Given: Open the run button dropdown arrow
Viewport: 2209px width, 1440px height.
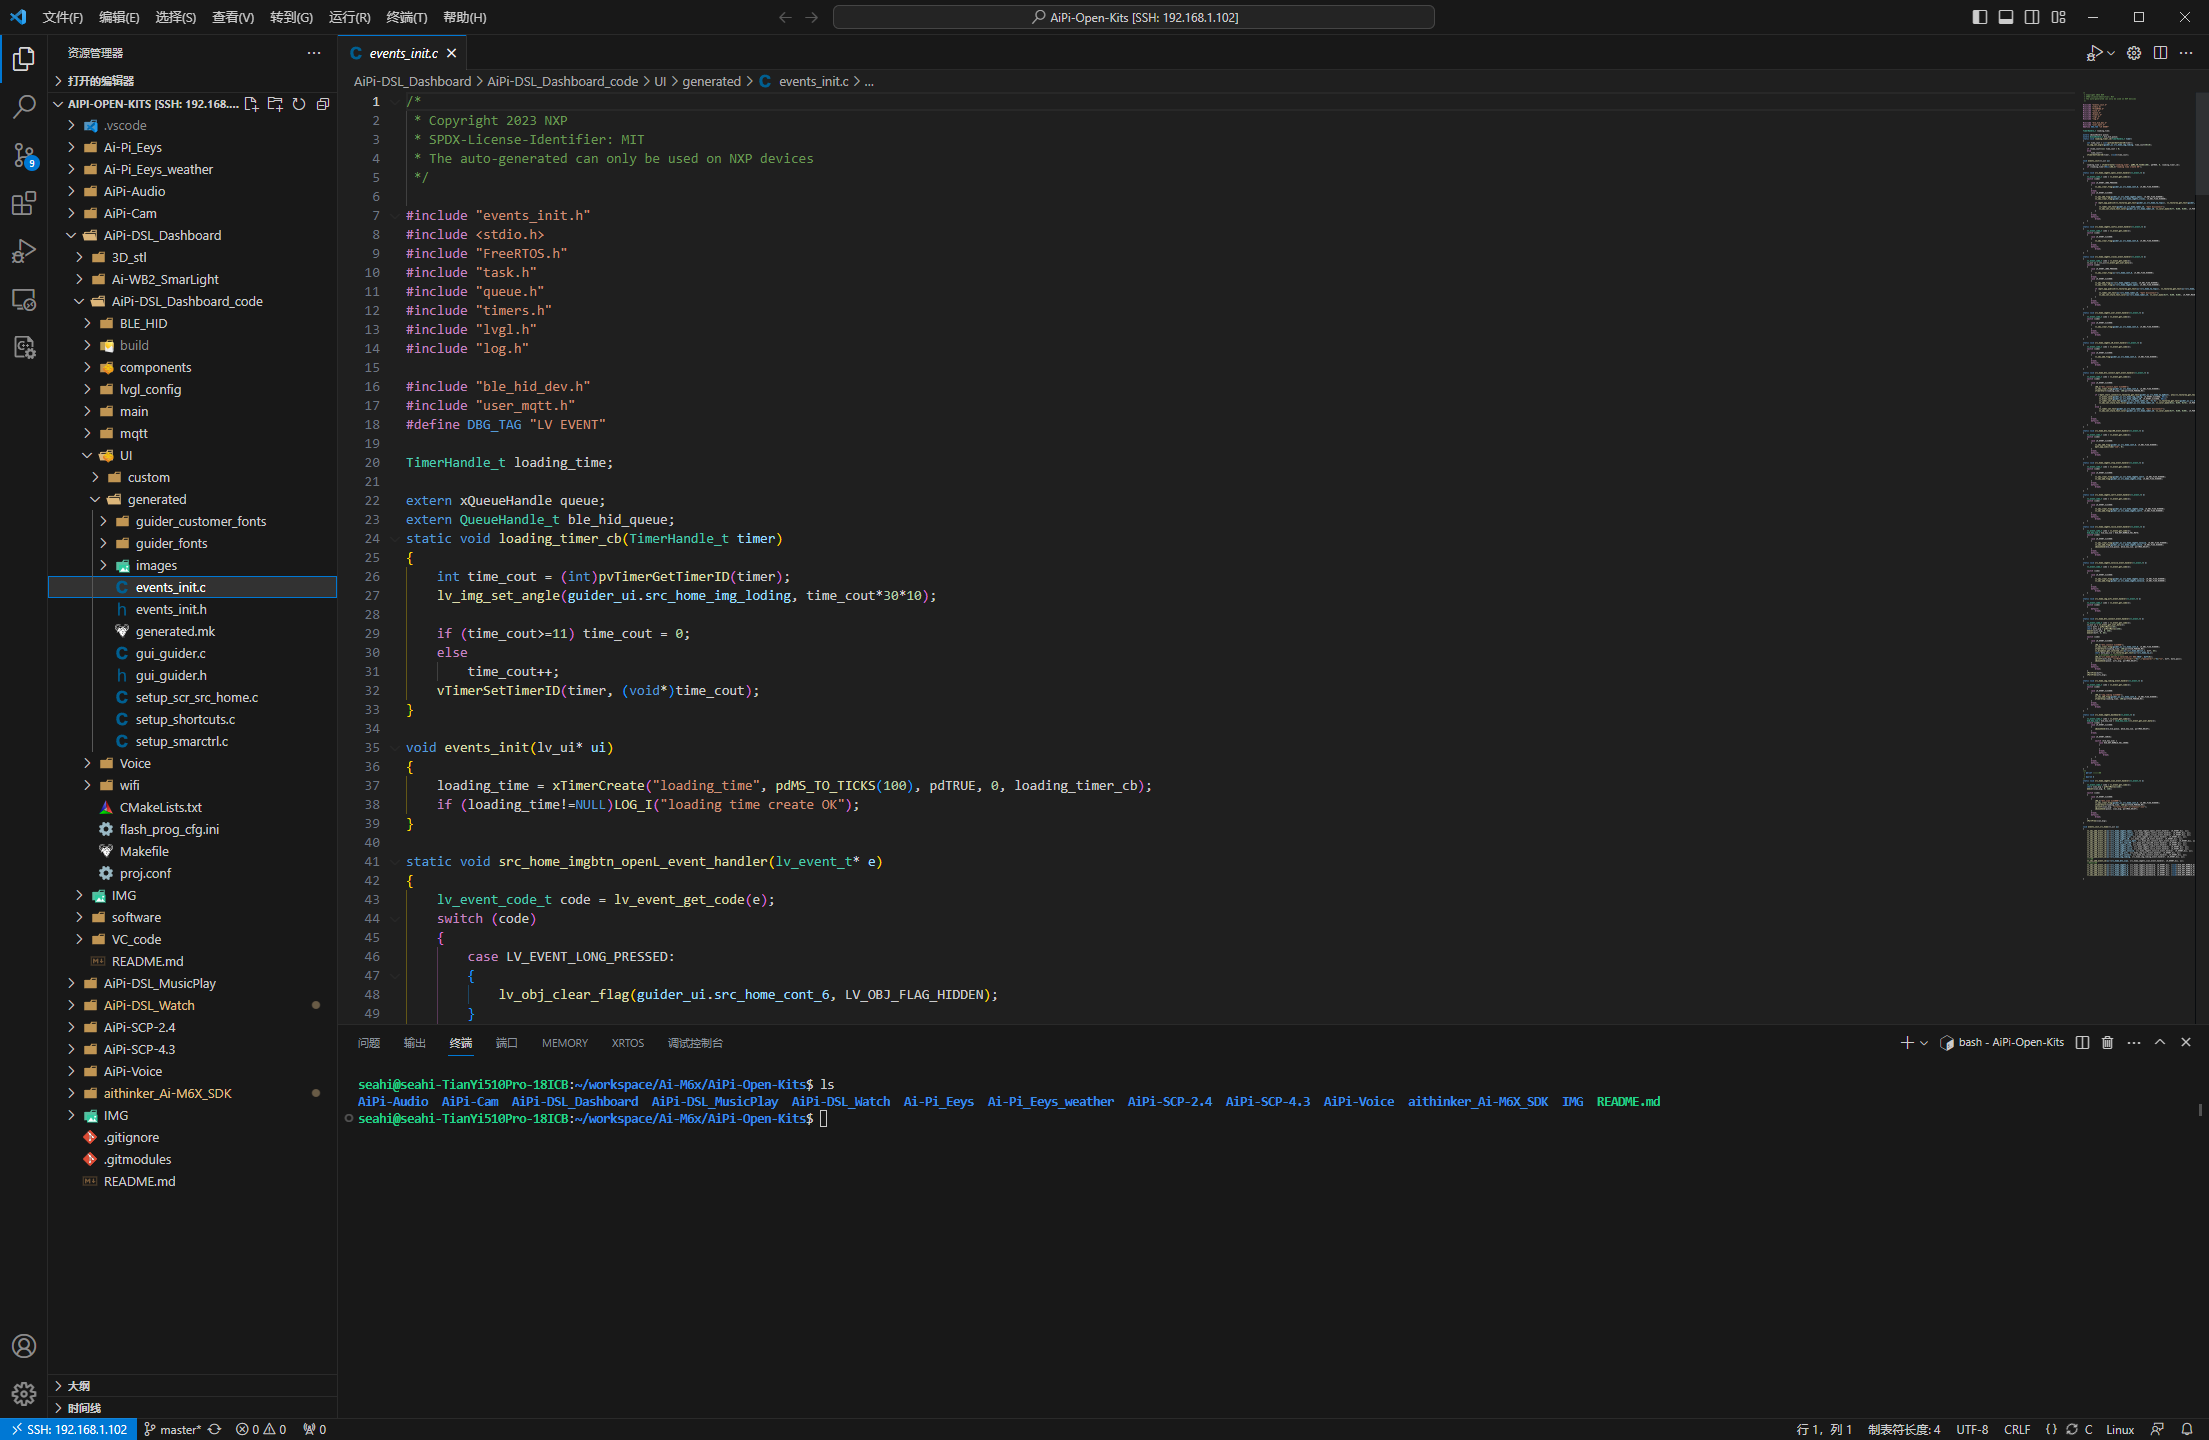Looking at the screenshot, I should 2111,53.
